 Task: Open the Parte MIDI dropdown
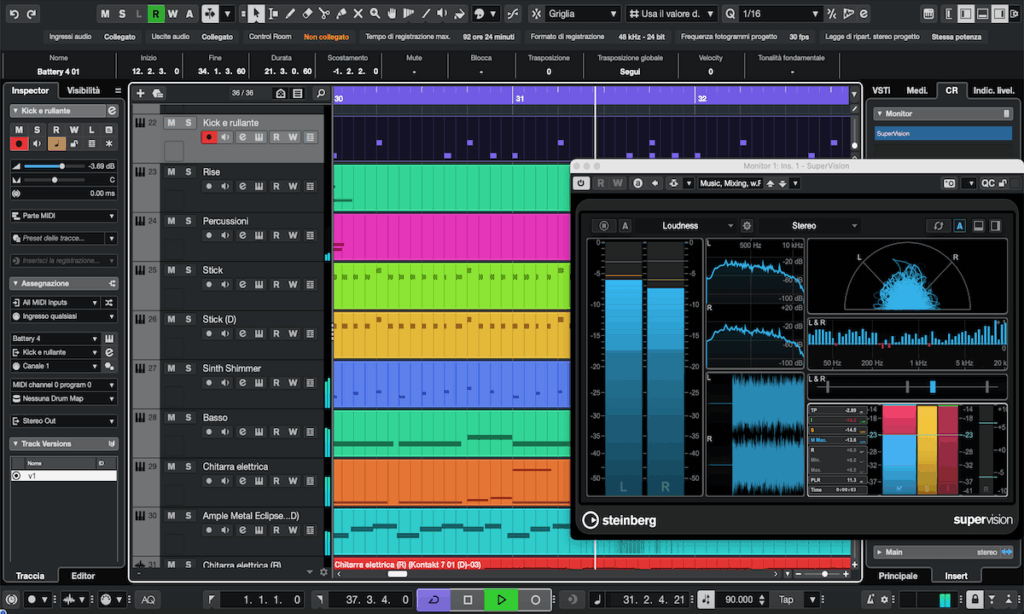(x=64, y=216)
